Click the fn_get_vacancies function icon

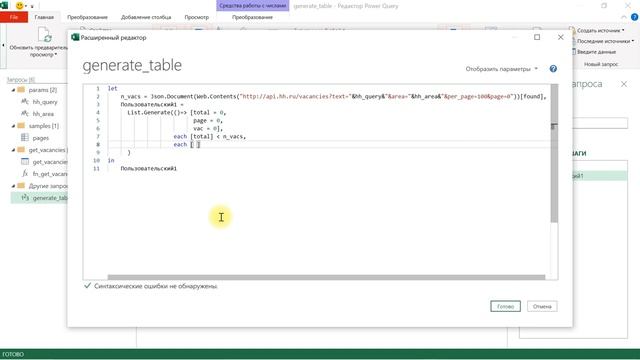25,173
